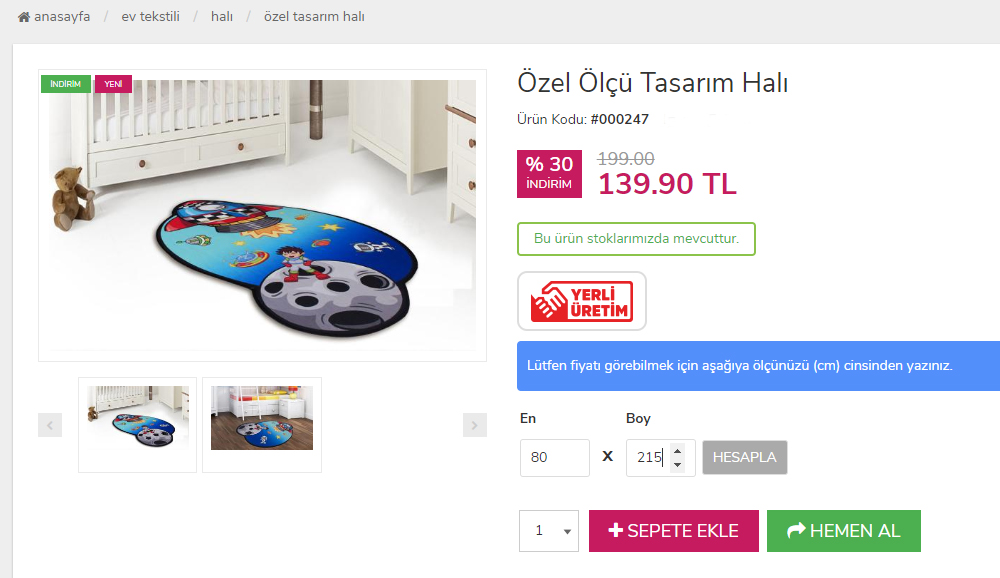Select the first rug thumbnail with crib

click(138, 424)
